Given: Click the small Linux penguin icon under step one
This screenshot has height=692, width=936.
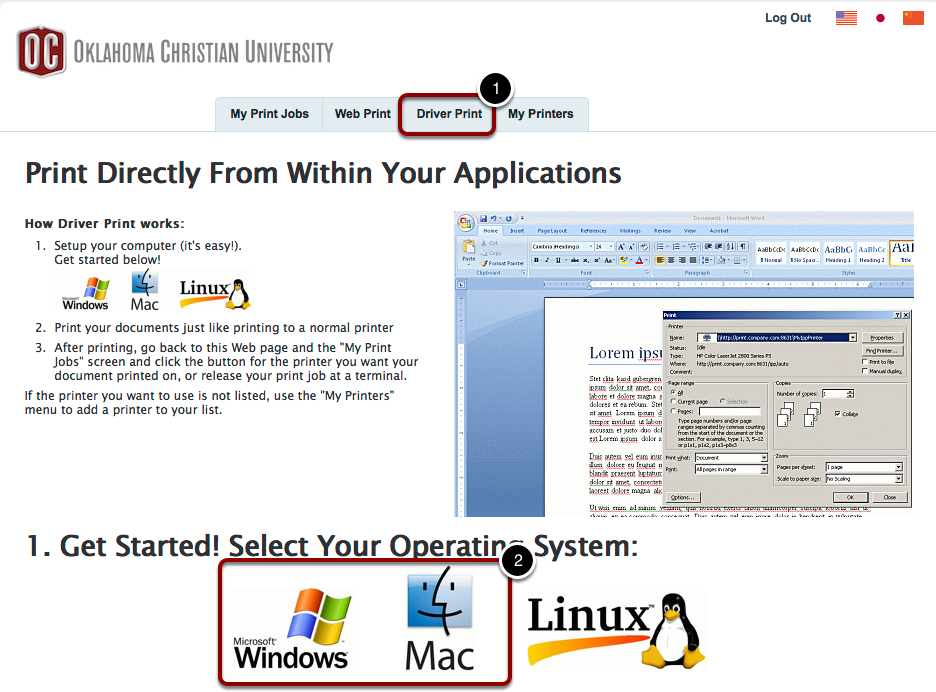Looking at the screenshot, I should tap(215, 293).
